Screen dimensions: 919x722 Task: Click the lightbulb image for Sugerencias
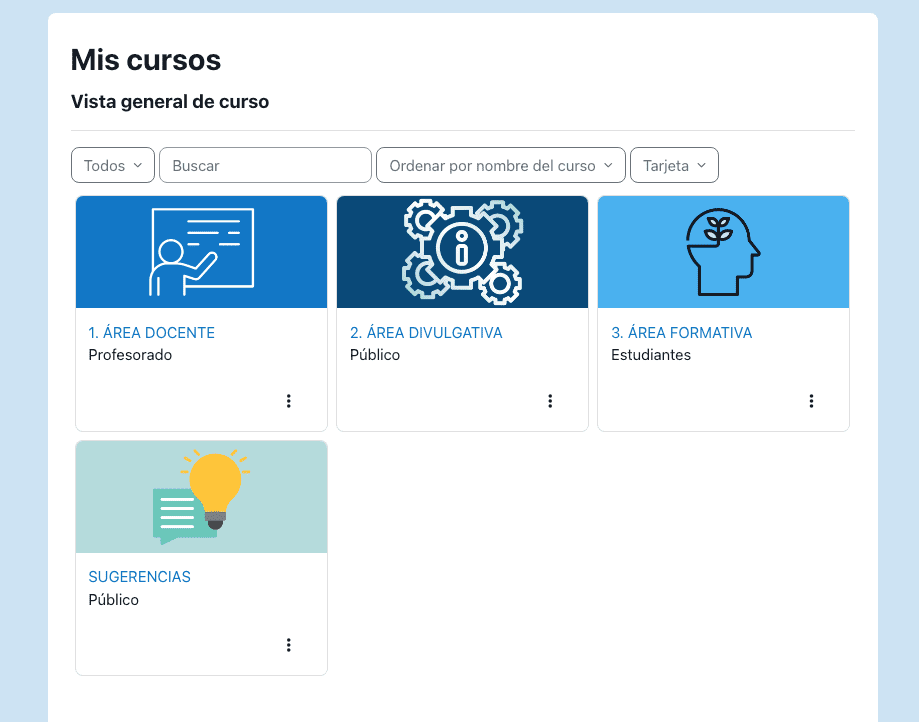tap(201, 497)
